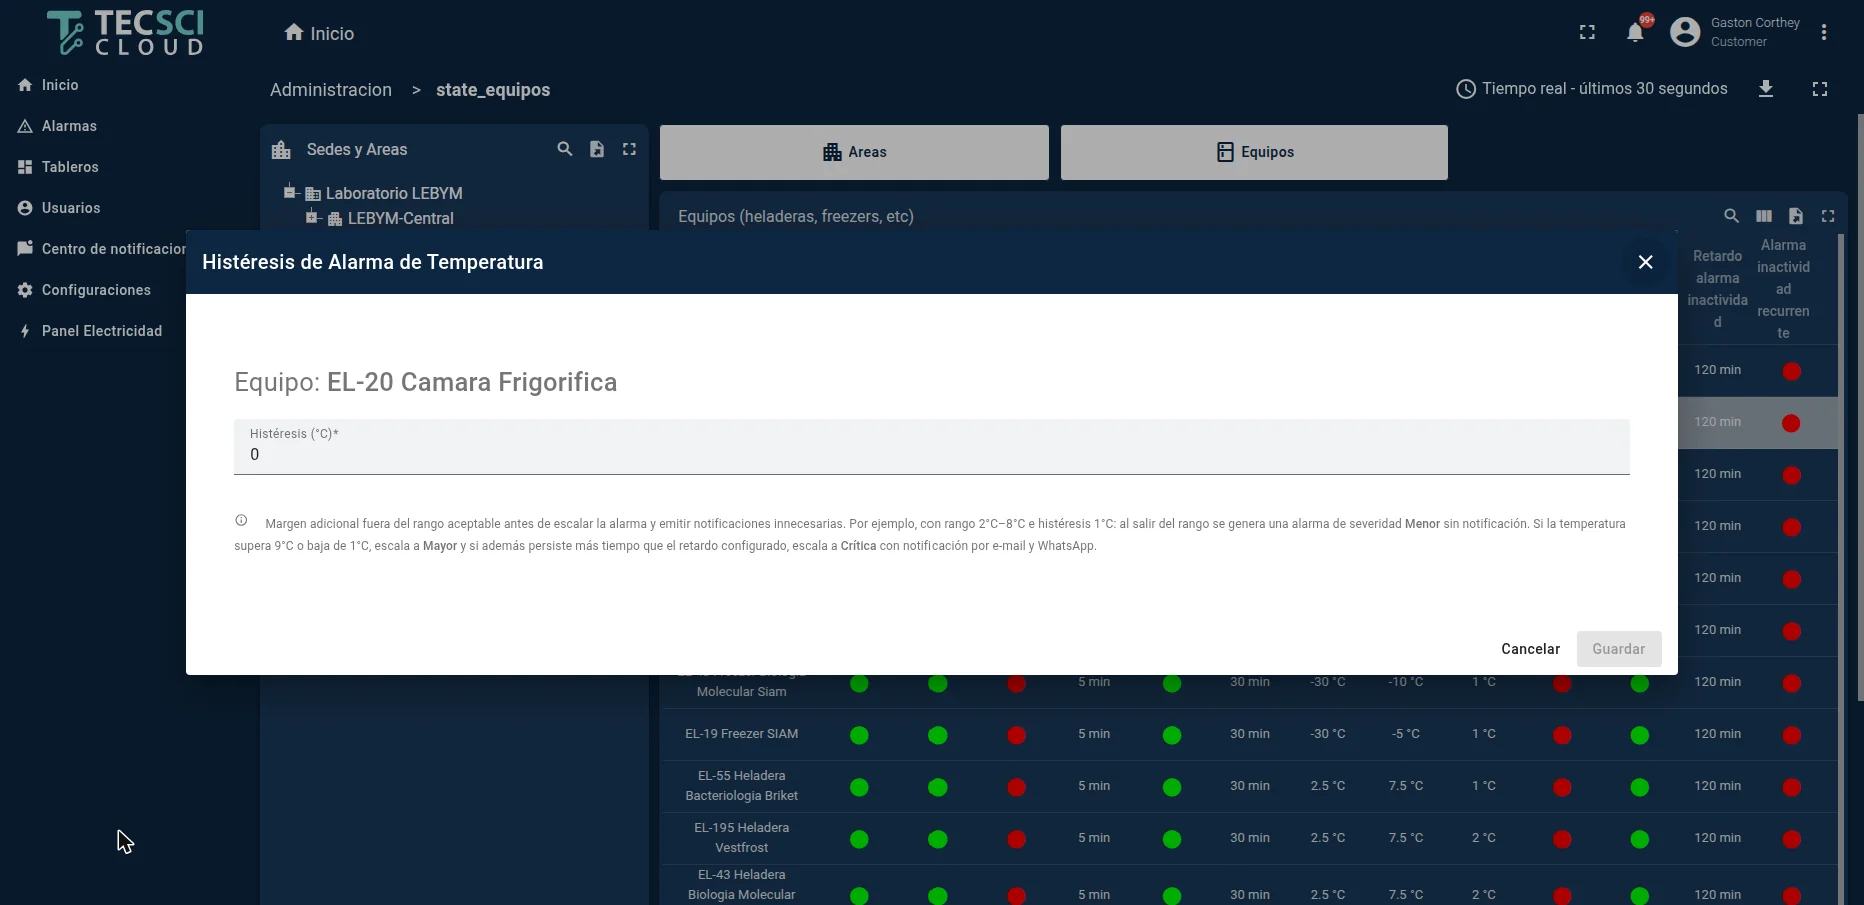The height and width of the screenshot is (905, 1864).
Task: Click the info icon beside the hysteresis description
Action: pos(241,520)
